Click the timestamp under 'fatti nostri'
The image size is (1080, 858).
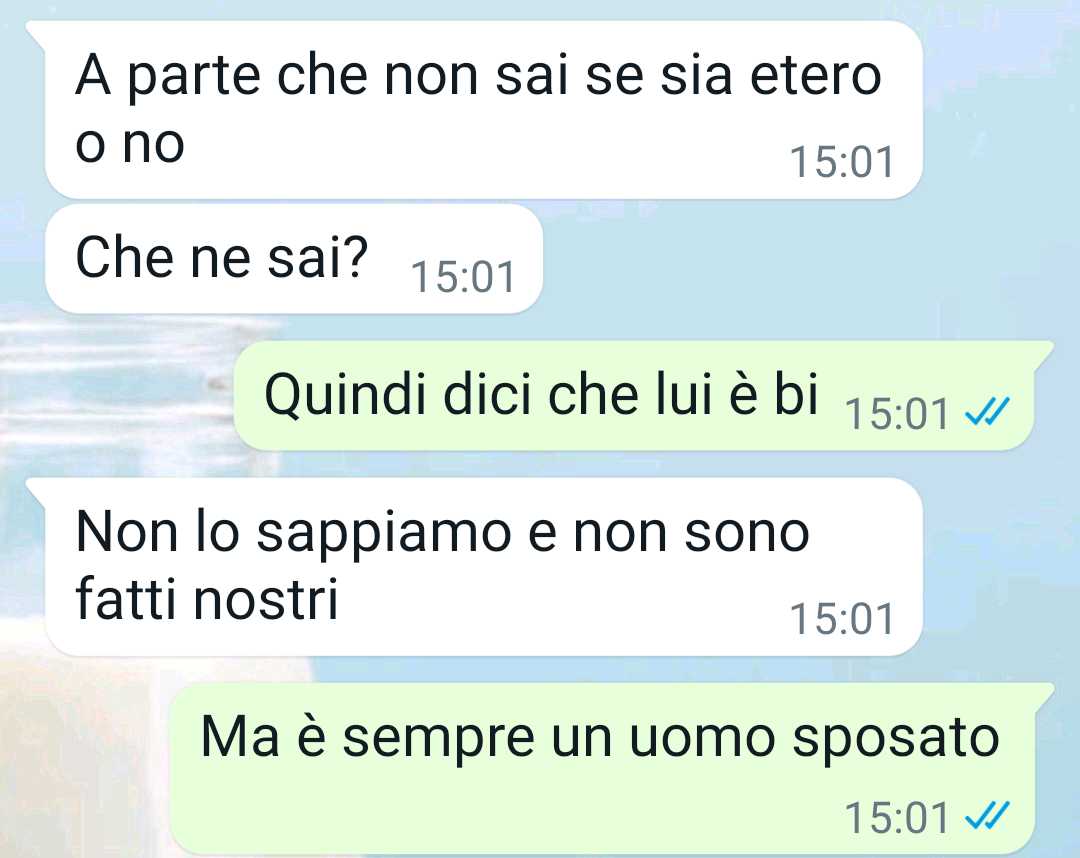[841, 618]
